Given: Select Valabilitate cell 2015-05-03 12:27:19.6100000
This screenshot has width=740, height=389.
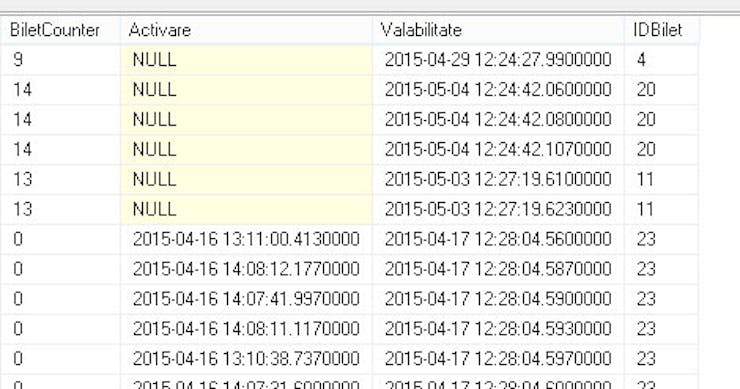Looking at the screenshot, I should (x=498, y=179).
